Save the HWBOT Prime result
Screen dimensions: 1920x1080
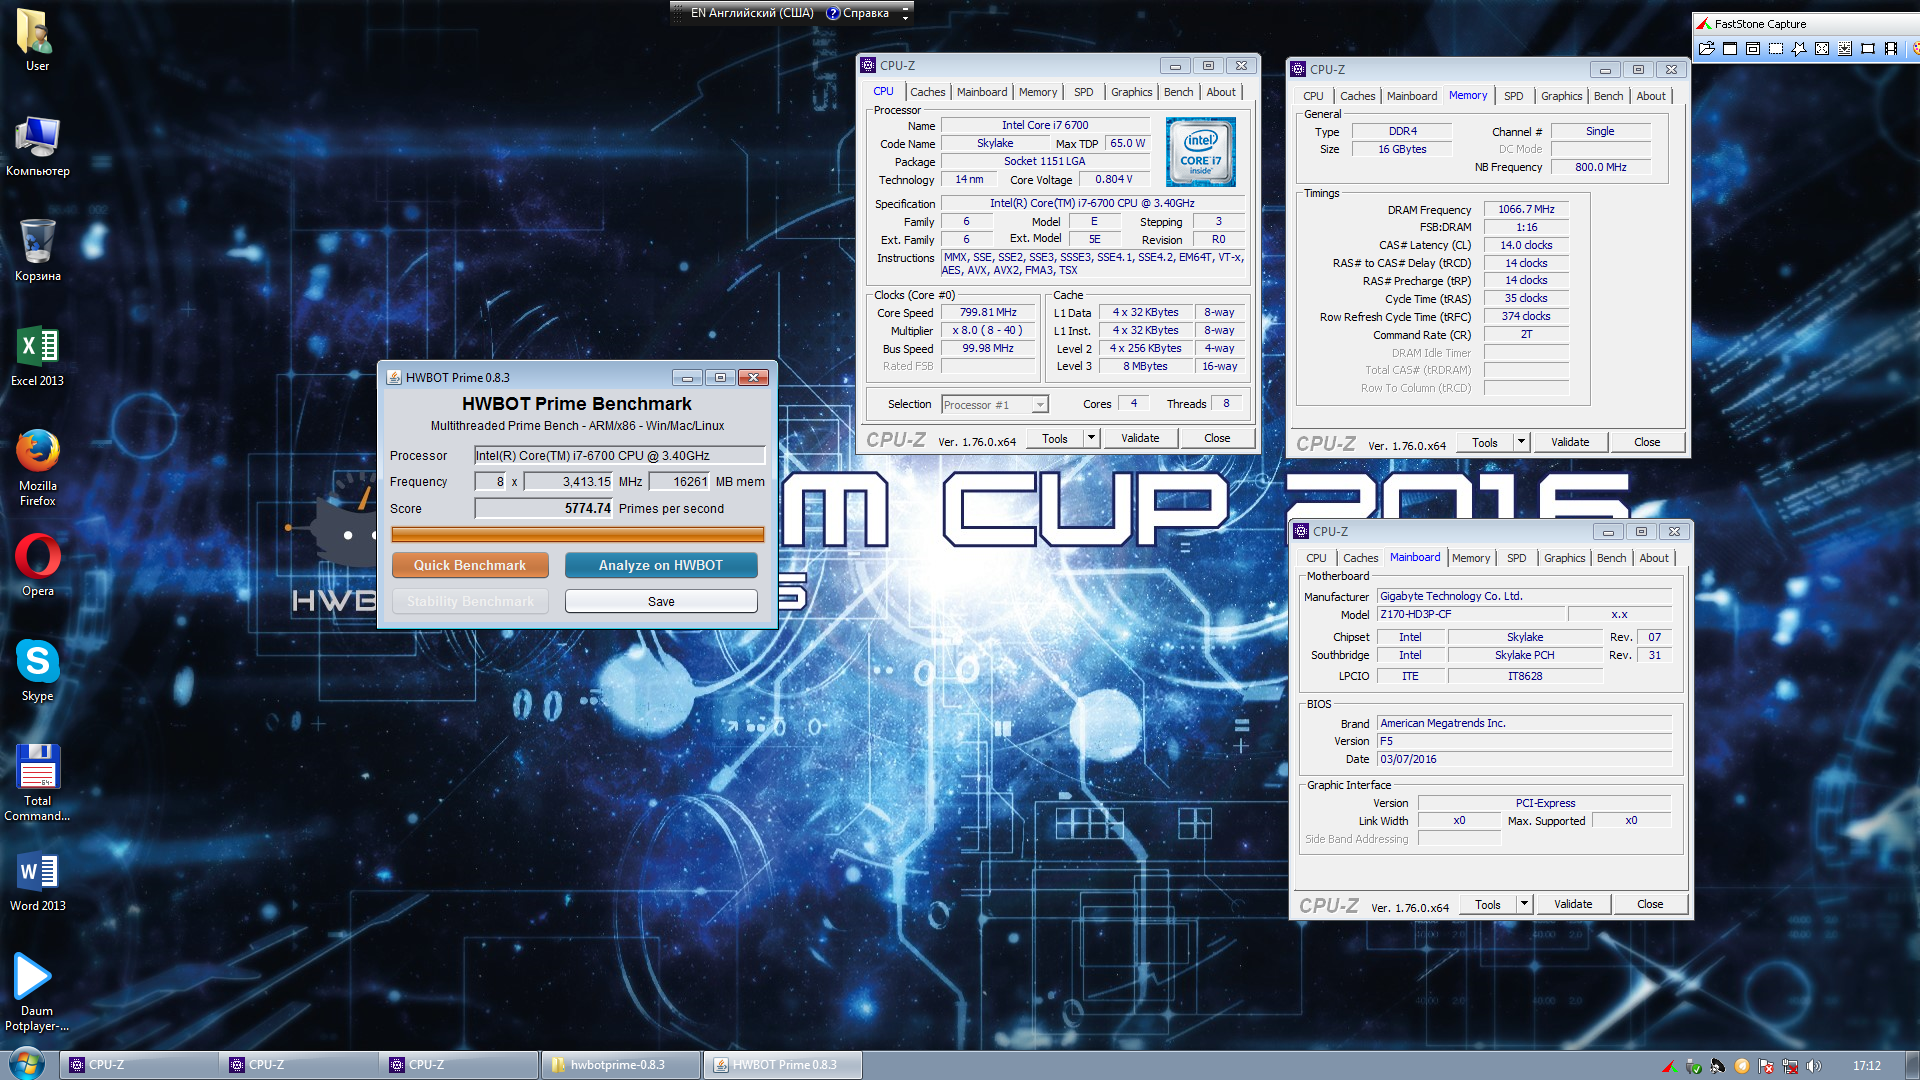(660, 601)
